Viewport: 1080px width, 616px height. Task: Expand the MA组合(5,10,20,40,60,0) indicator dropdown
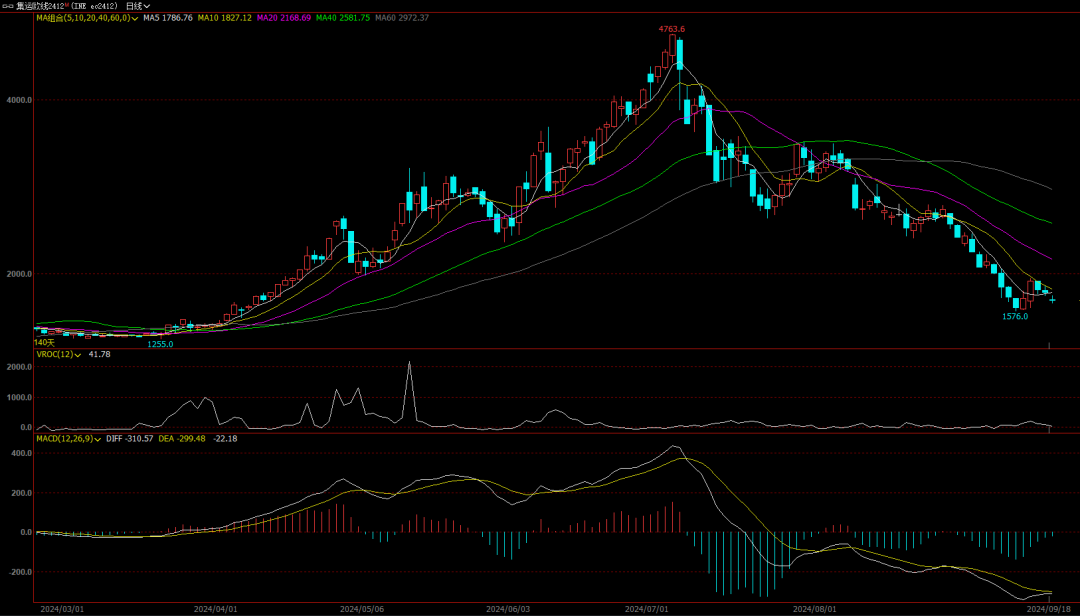(x=134, y=18)
